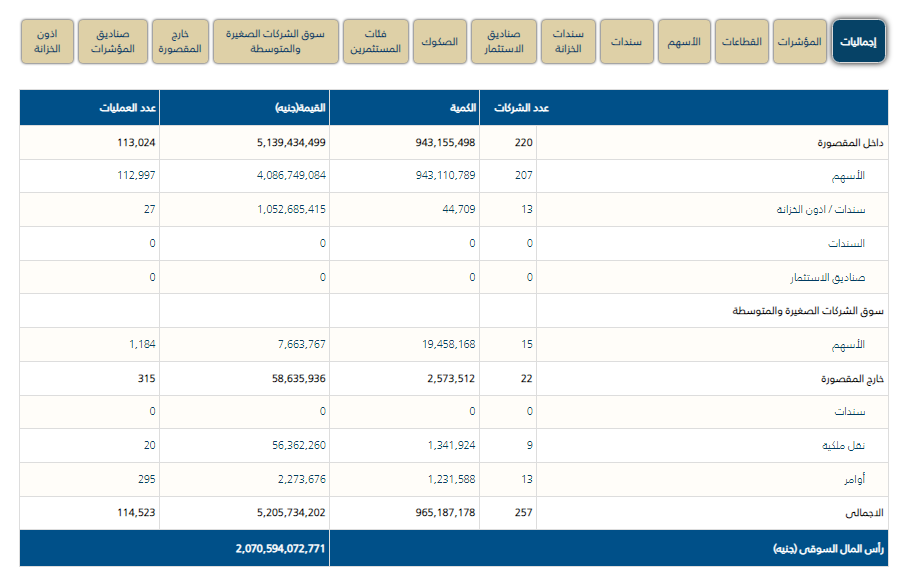Open the المؤشرات (Indices) tab
Image resolution: width=908 pixels, height=586 pixels.
(x=799, y=41)
